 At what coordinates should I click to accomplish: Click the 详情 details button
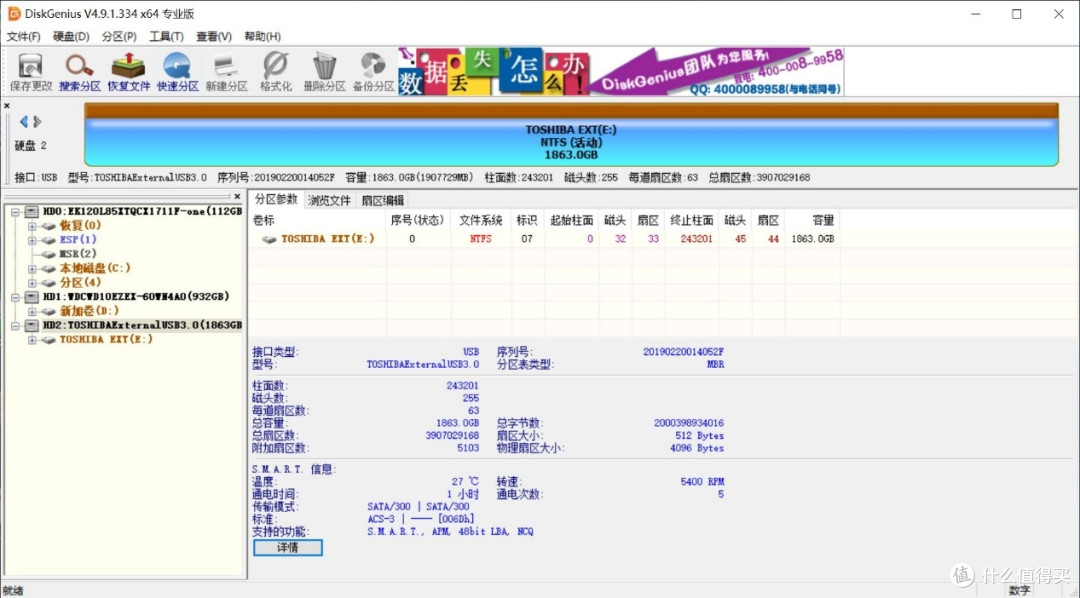point(287,548)
